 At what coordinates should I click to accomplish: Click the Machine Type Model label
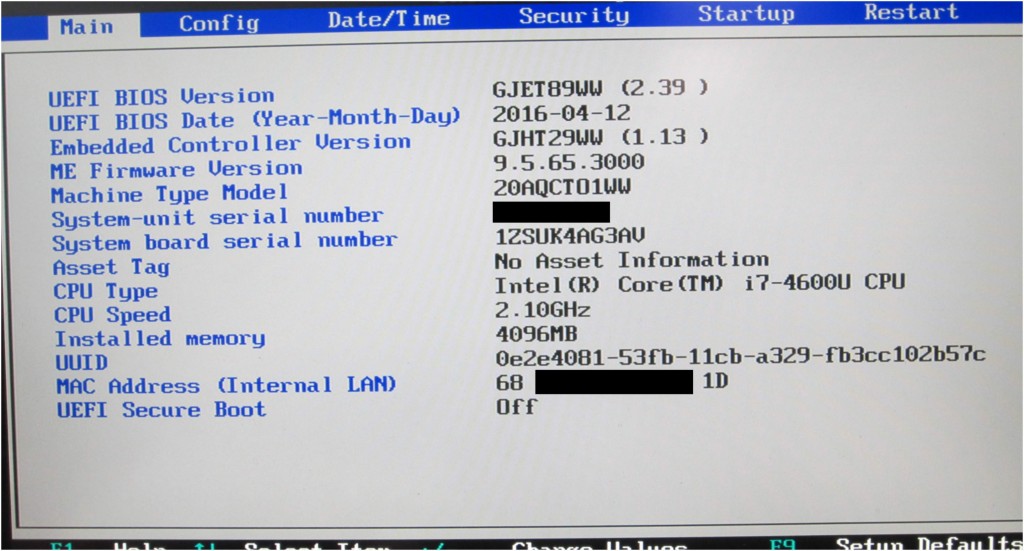[169, 194]
